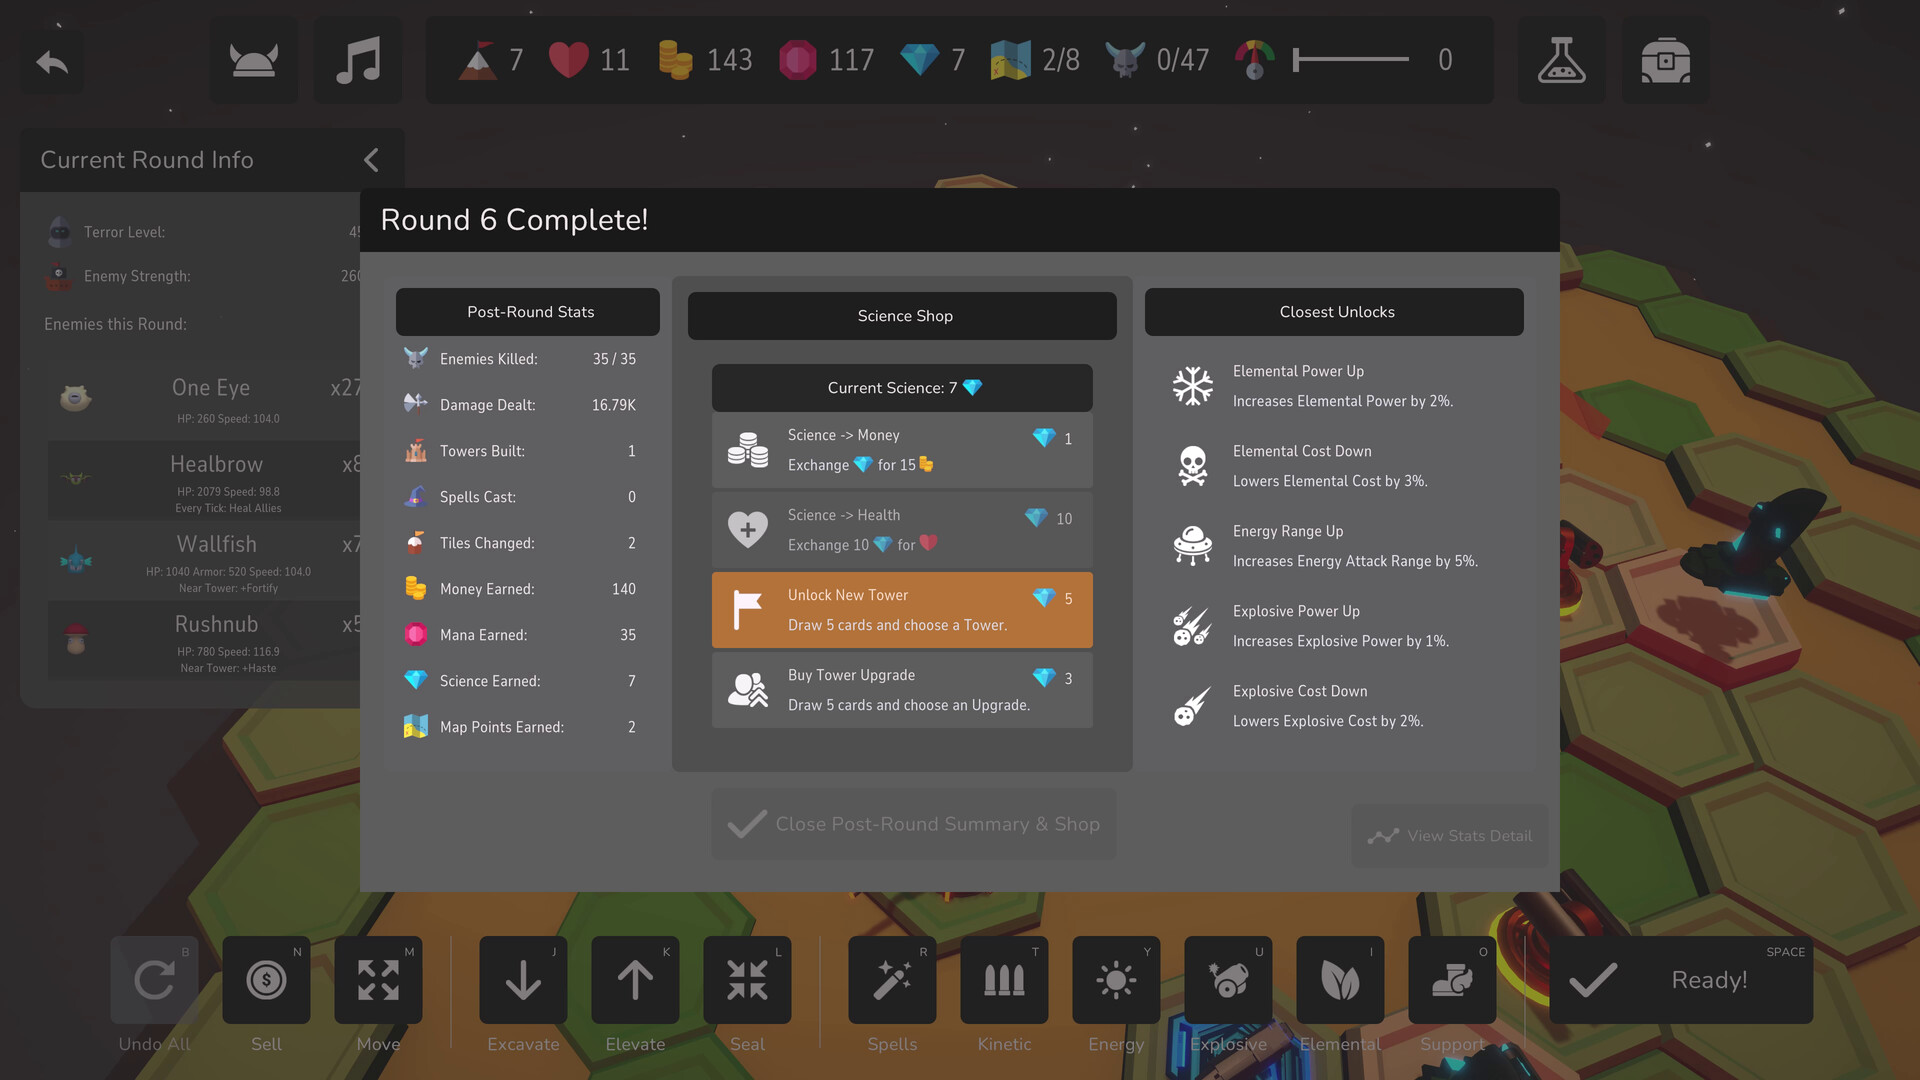Expand the Current Round Info panel

click(371, 160)
